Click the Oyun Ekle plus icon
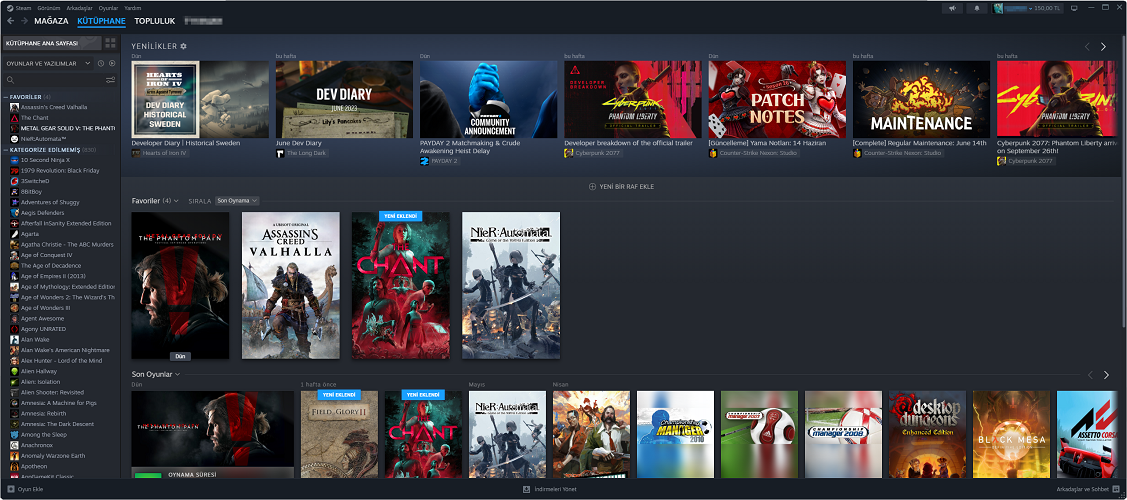The image size is (1127, 500). 10,489
